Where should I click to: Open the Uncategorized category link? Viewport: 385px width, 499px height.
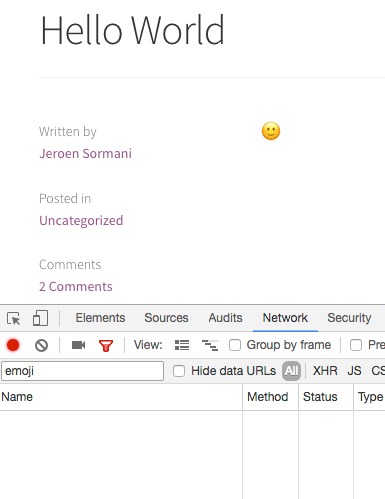tap(81, 221)
